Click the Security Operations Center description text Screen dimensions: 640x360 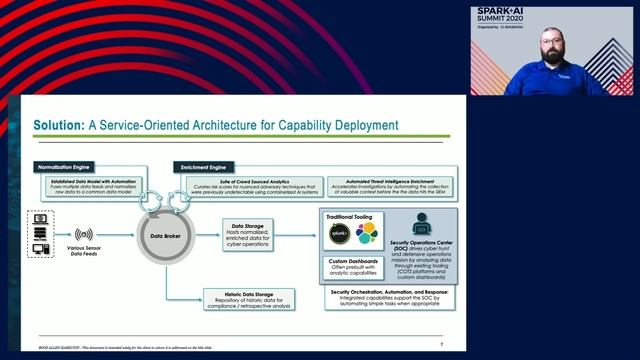pos(421,260)
